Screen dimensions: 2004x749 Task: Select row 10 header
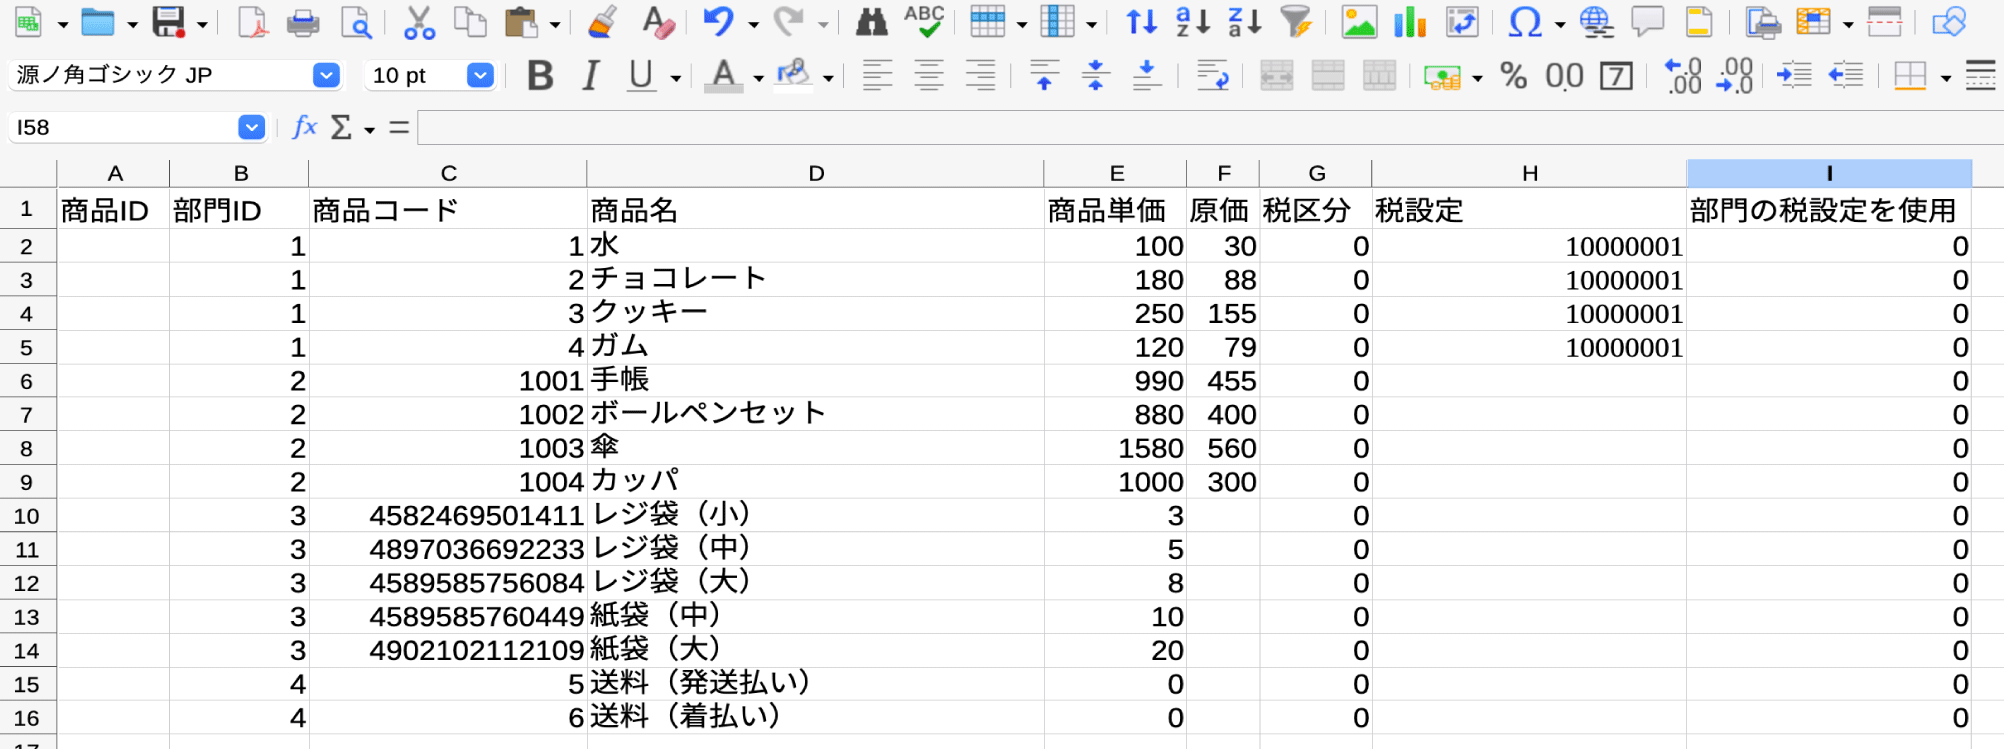pos(27,516)
